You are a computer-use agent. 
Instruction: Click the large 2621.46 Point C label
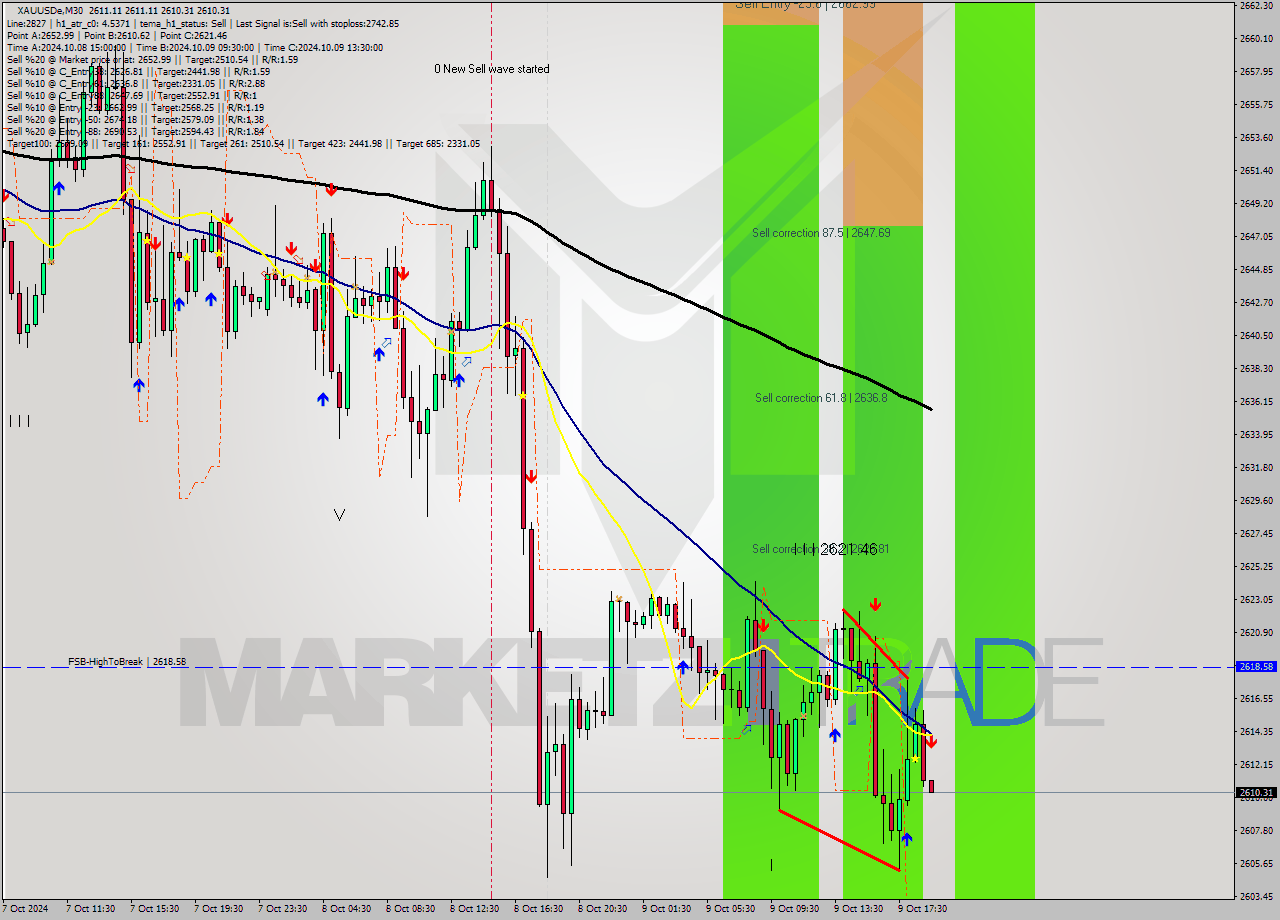pos(836,549)
